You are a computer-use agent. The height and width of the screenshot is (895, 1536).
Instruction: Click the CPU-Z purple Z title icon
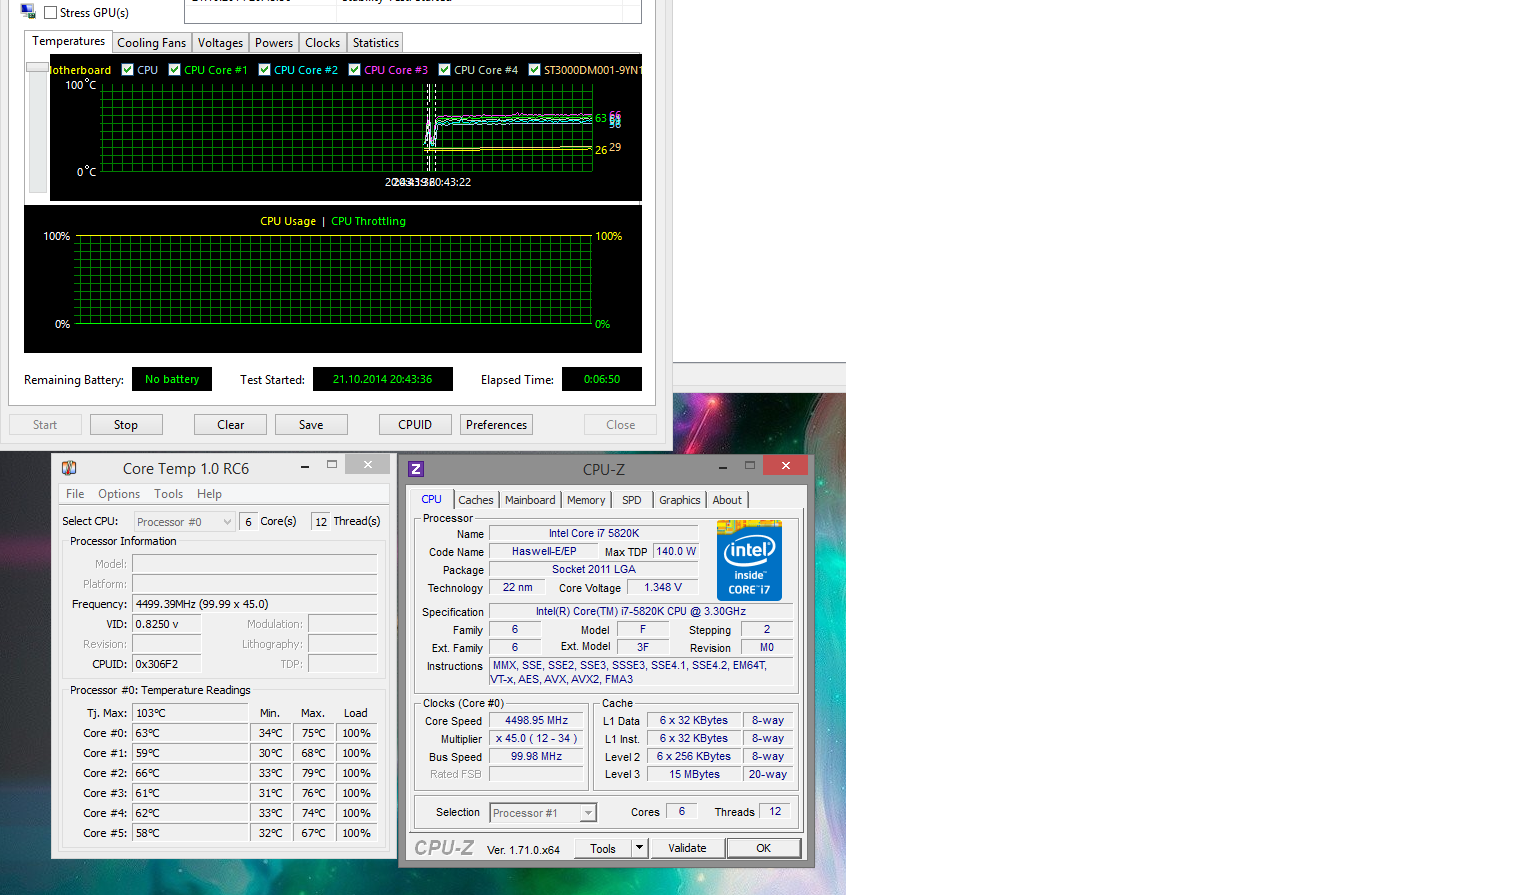pos(416,469)
